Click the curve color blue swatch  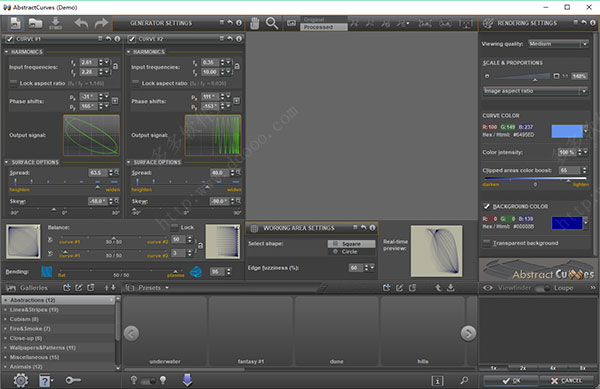(567, 131)
